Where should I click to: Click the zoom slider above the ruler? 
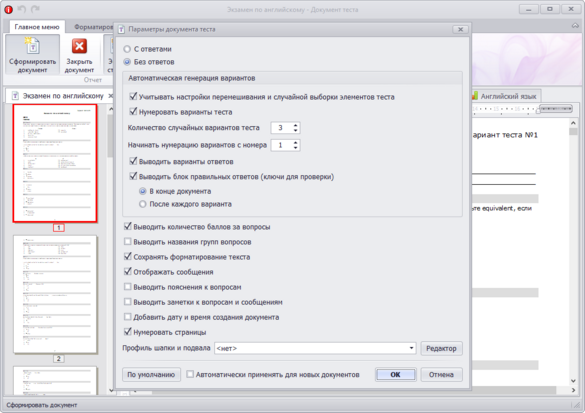(556, 109)
